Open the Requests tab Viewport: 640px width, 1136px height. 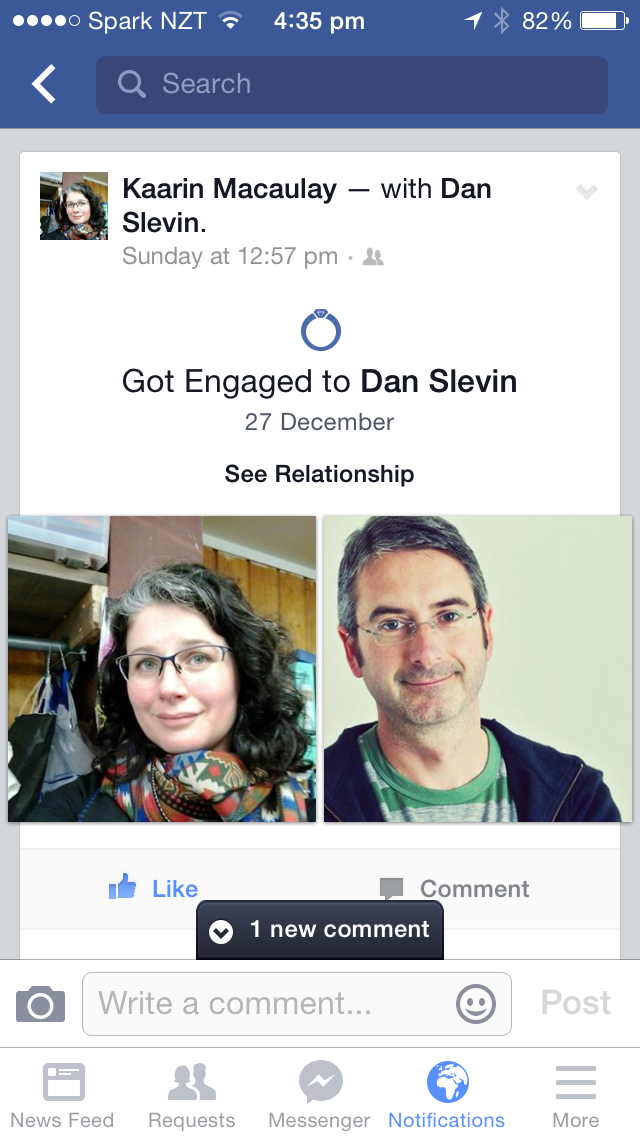(191, 1095)
